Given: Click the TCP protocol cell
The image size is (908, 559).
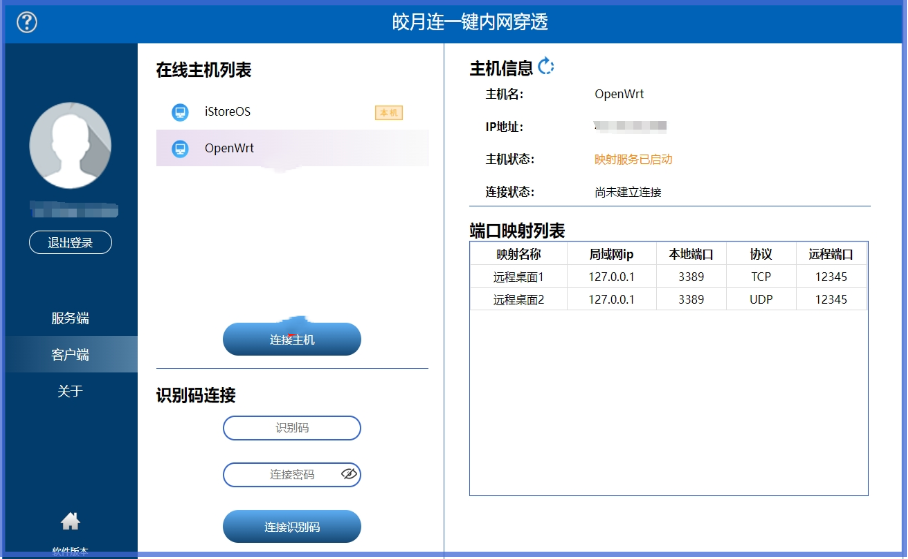Looking at the screenshot, I should (761, 277).
